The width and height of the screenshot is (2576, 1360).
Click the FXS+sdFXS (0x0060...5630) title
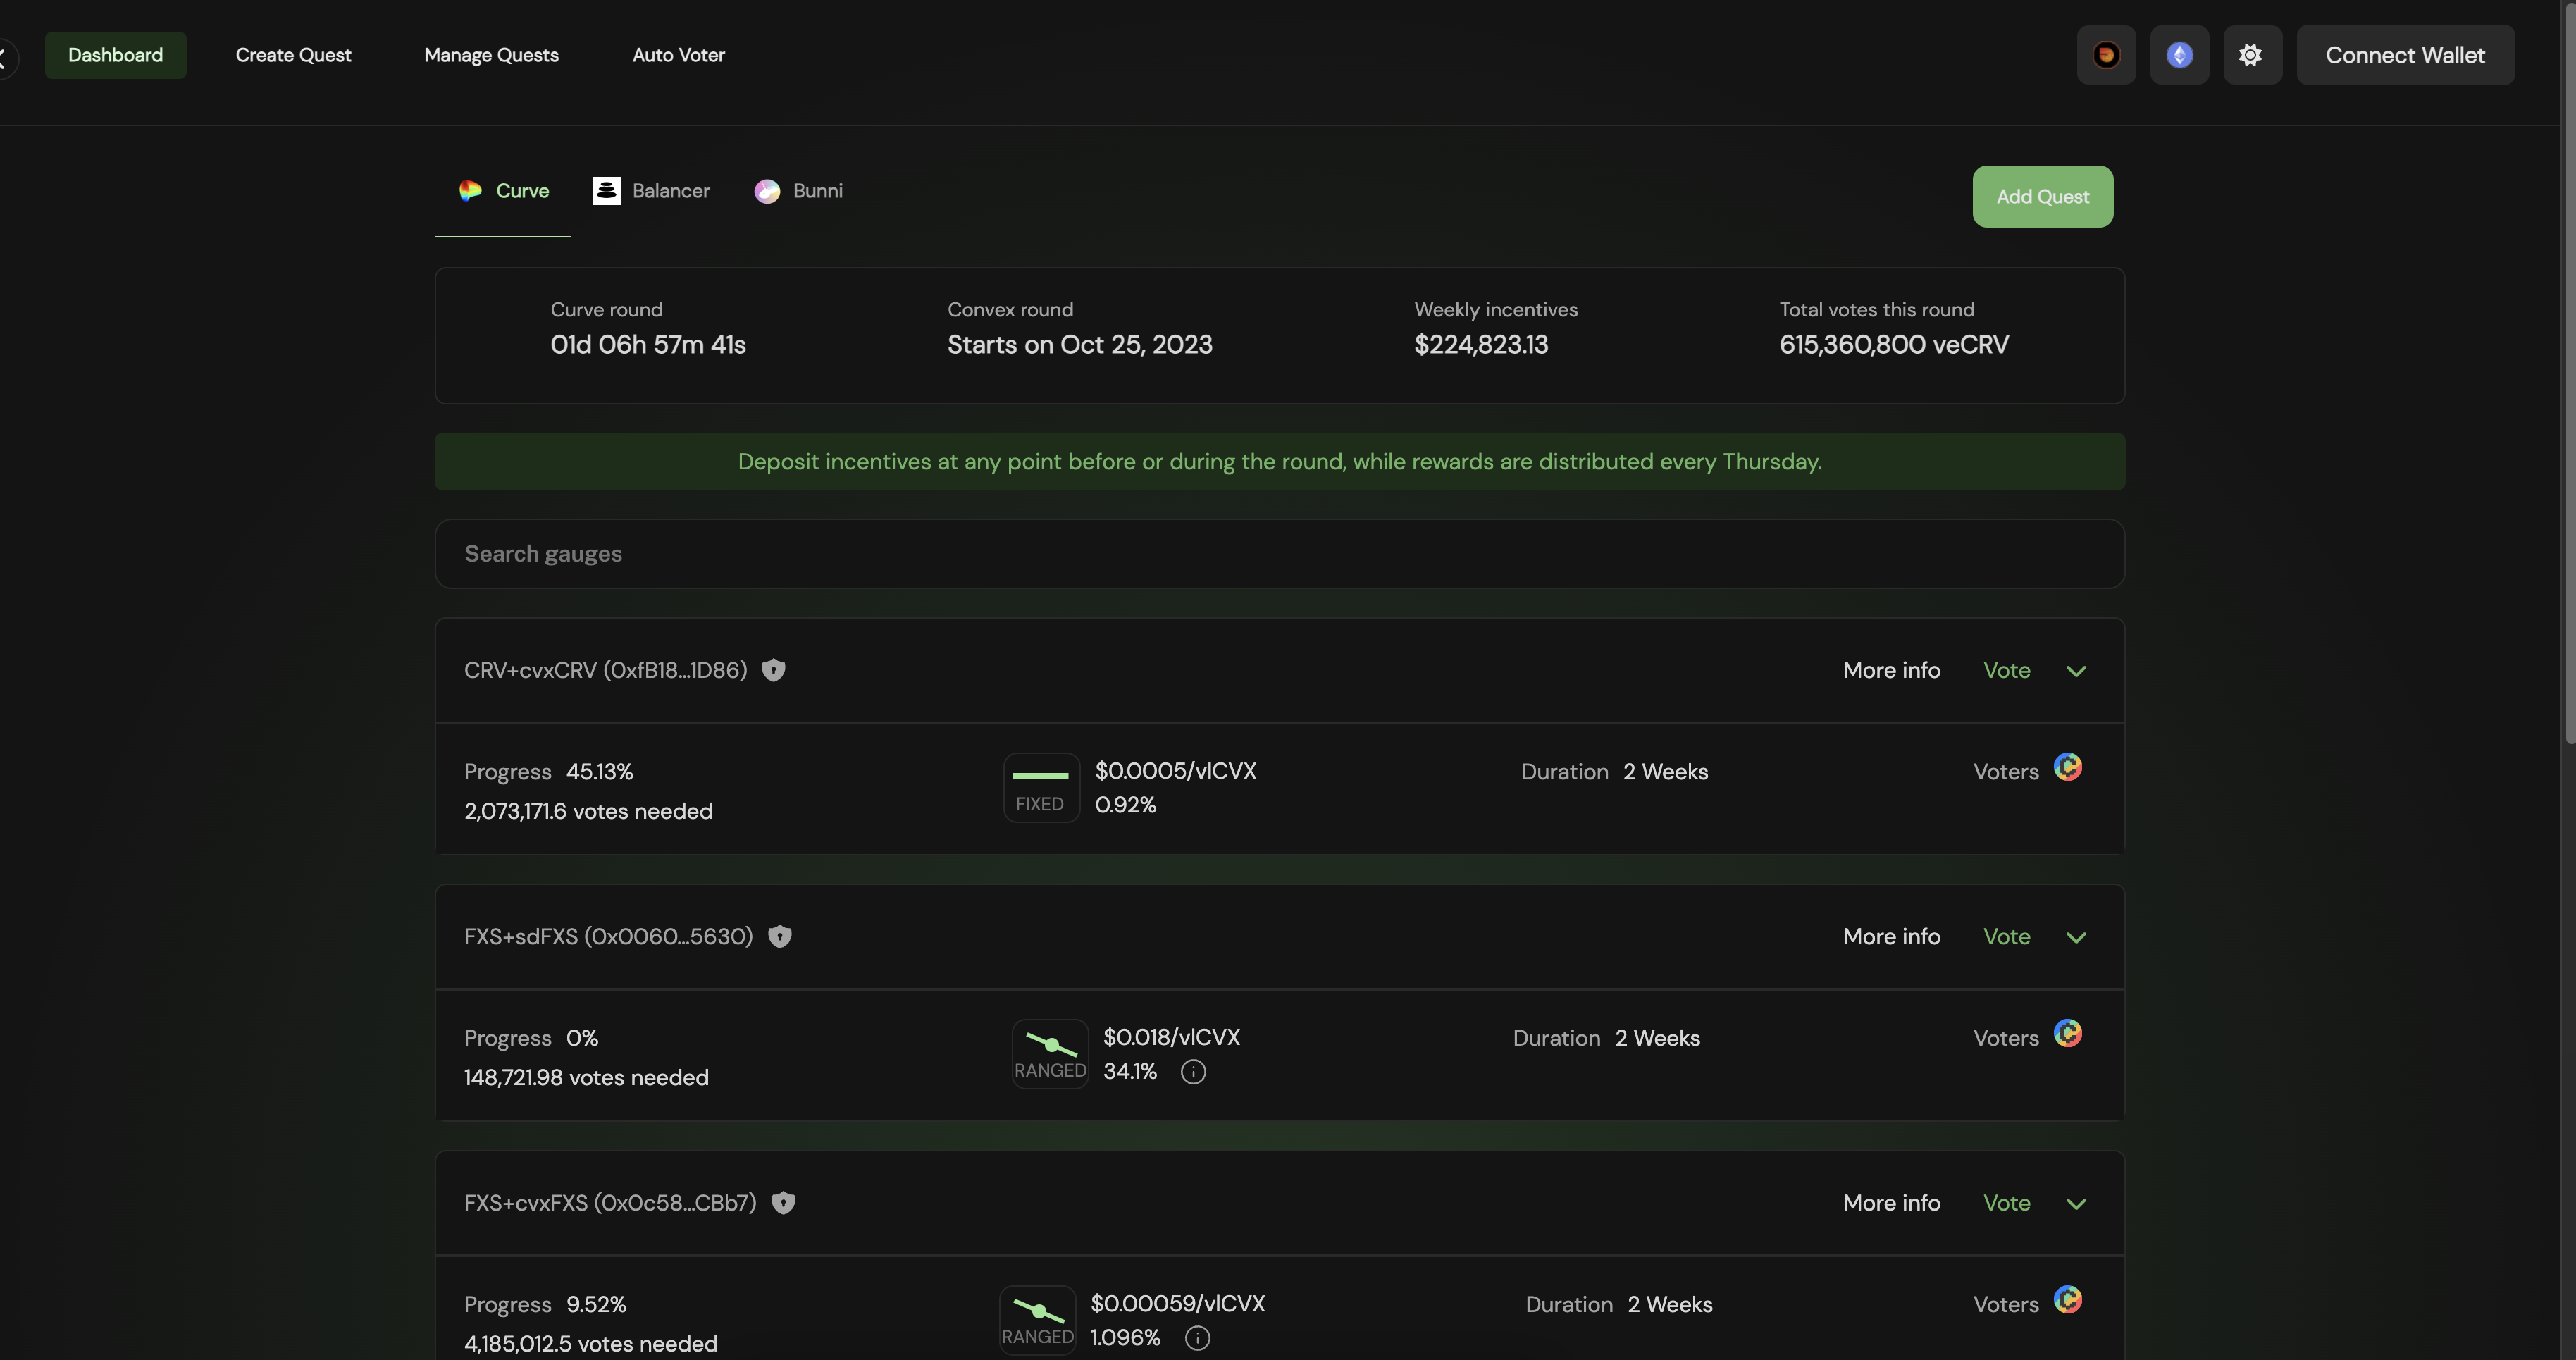[608, 936]
